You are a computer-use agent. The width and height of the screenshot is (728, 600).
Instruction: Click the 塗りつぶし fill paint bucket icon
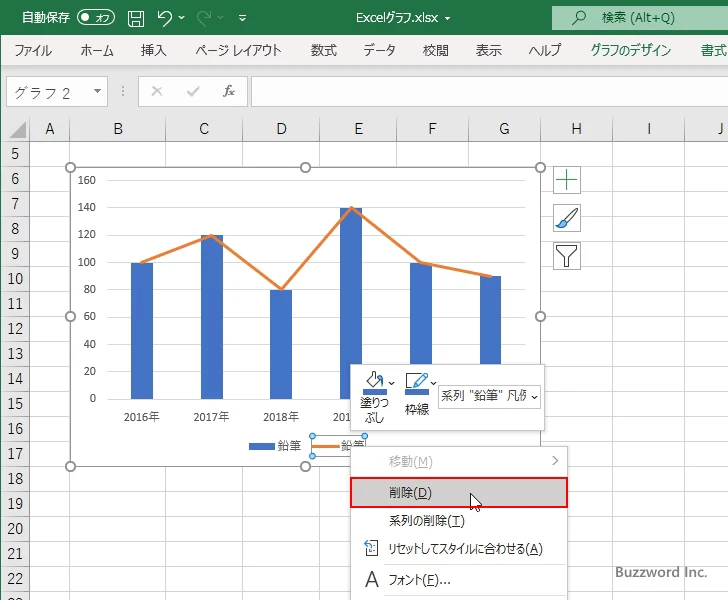[x=374, y=382]
